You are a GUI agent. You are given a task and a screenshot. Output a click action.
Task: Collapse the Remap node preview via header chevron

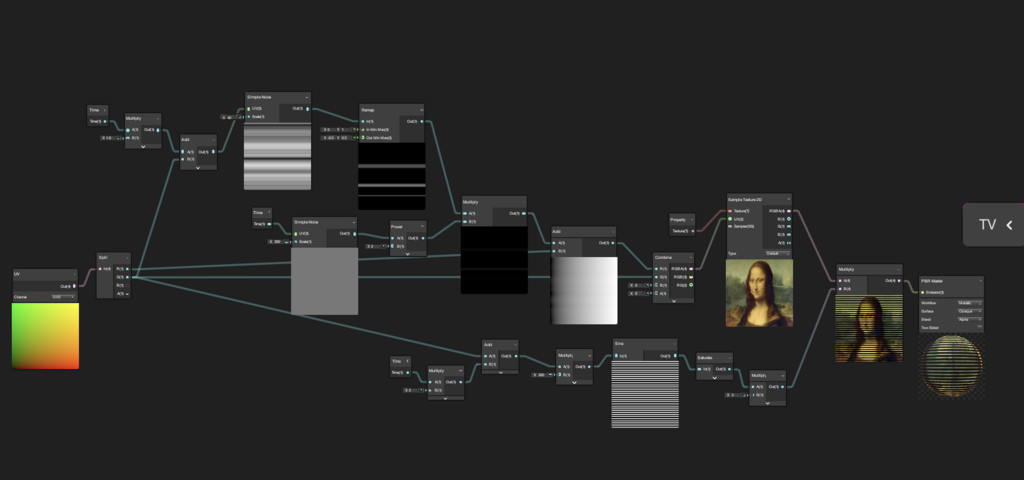point(421,110)
